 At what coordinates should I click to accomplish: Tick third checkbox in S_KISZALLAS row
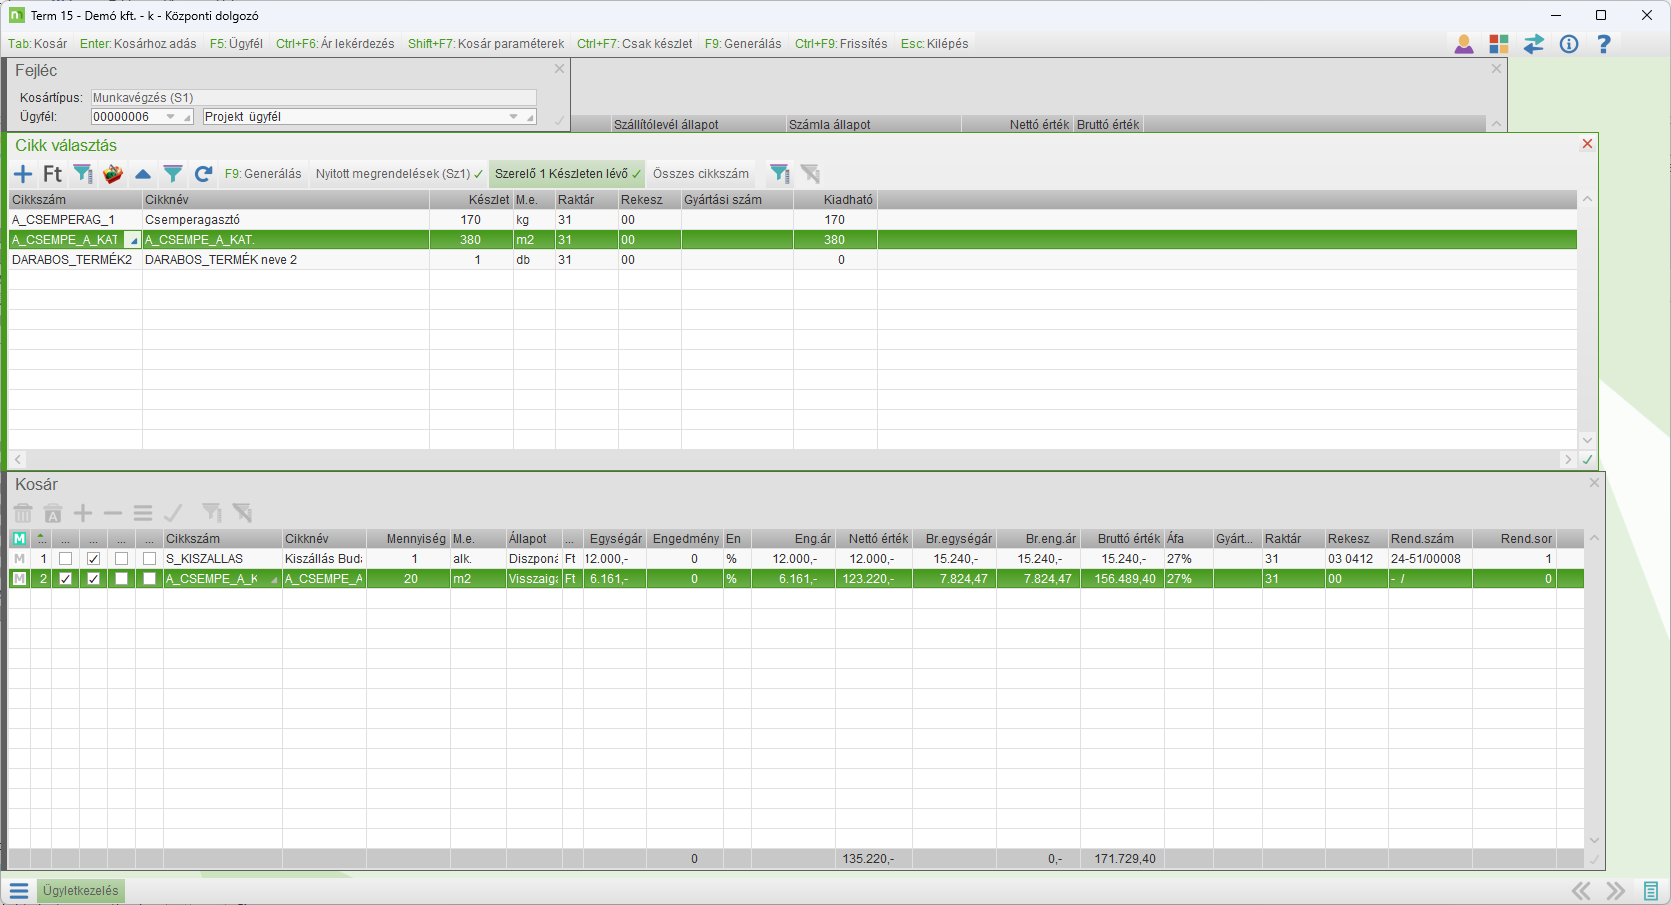[122, 559]
